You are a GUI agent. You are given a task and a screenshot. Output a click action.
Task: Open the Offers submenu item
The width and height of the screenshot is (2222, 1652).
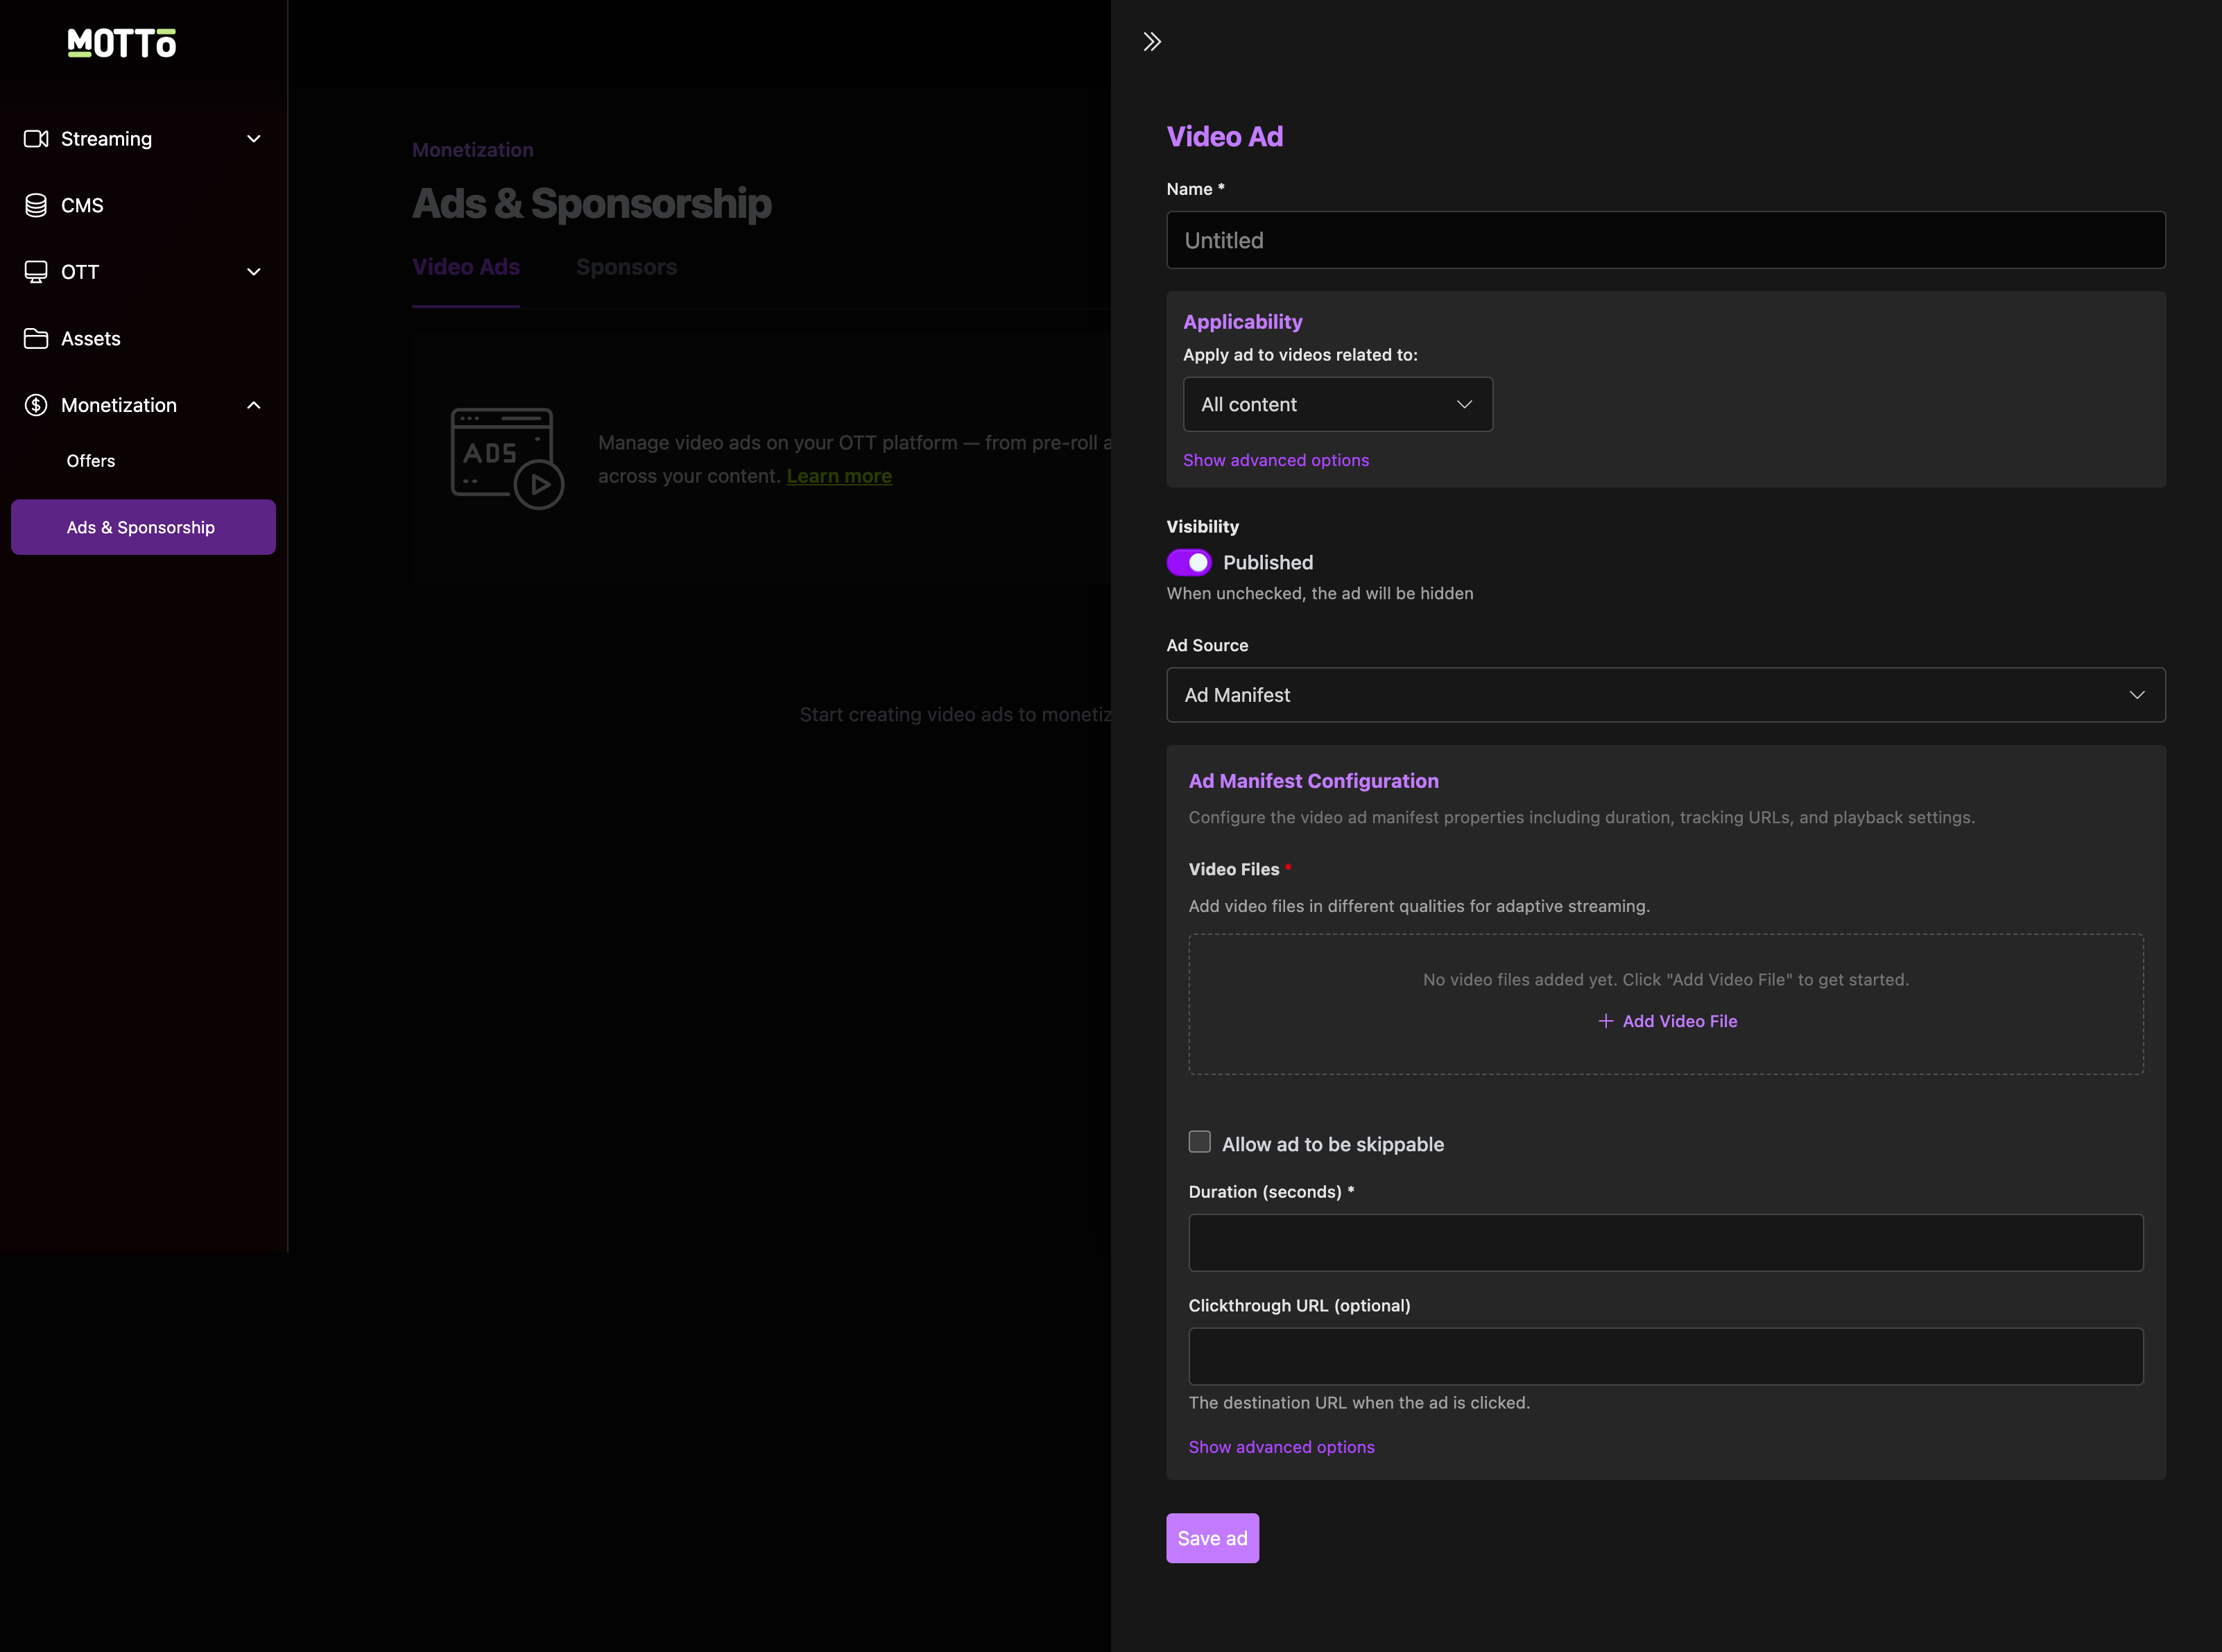91,461
